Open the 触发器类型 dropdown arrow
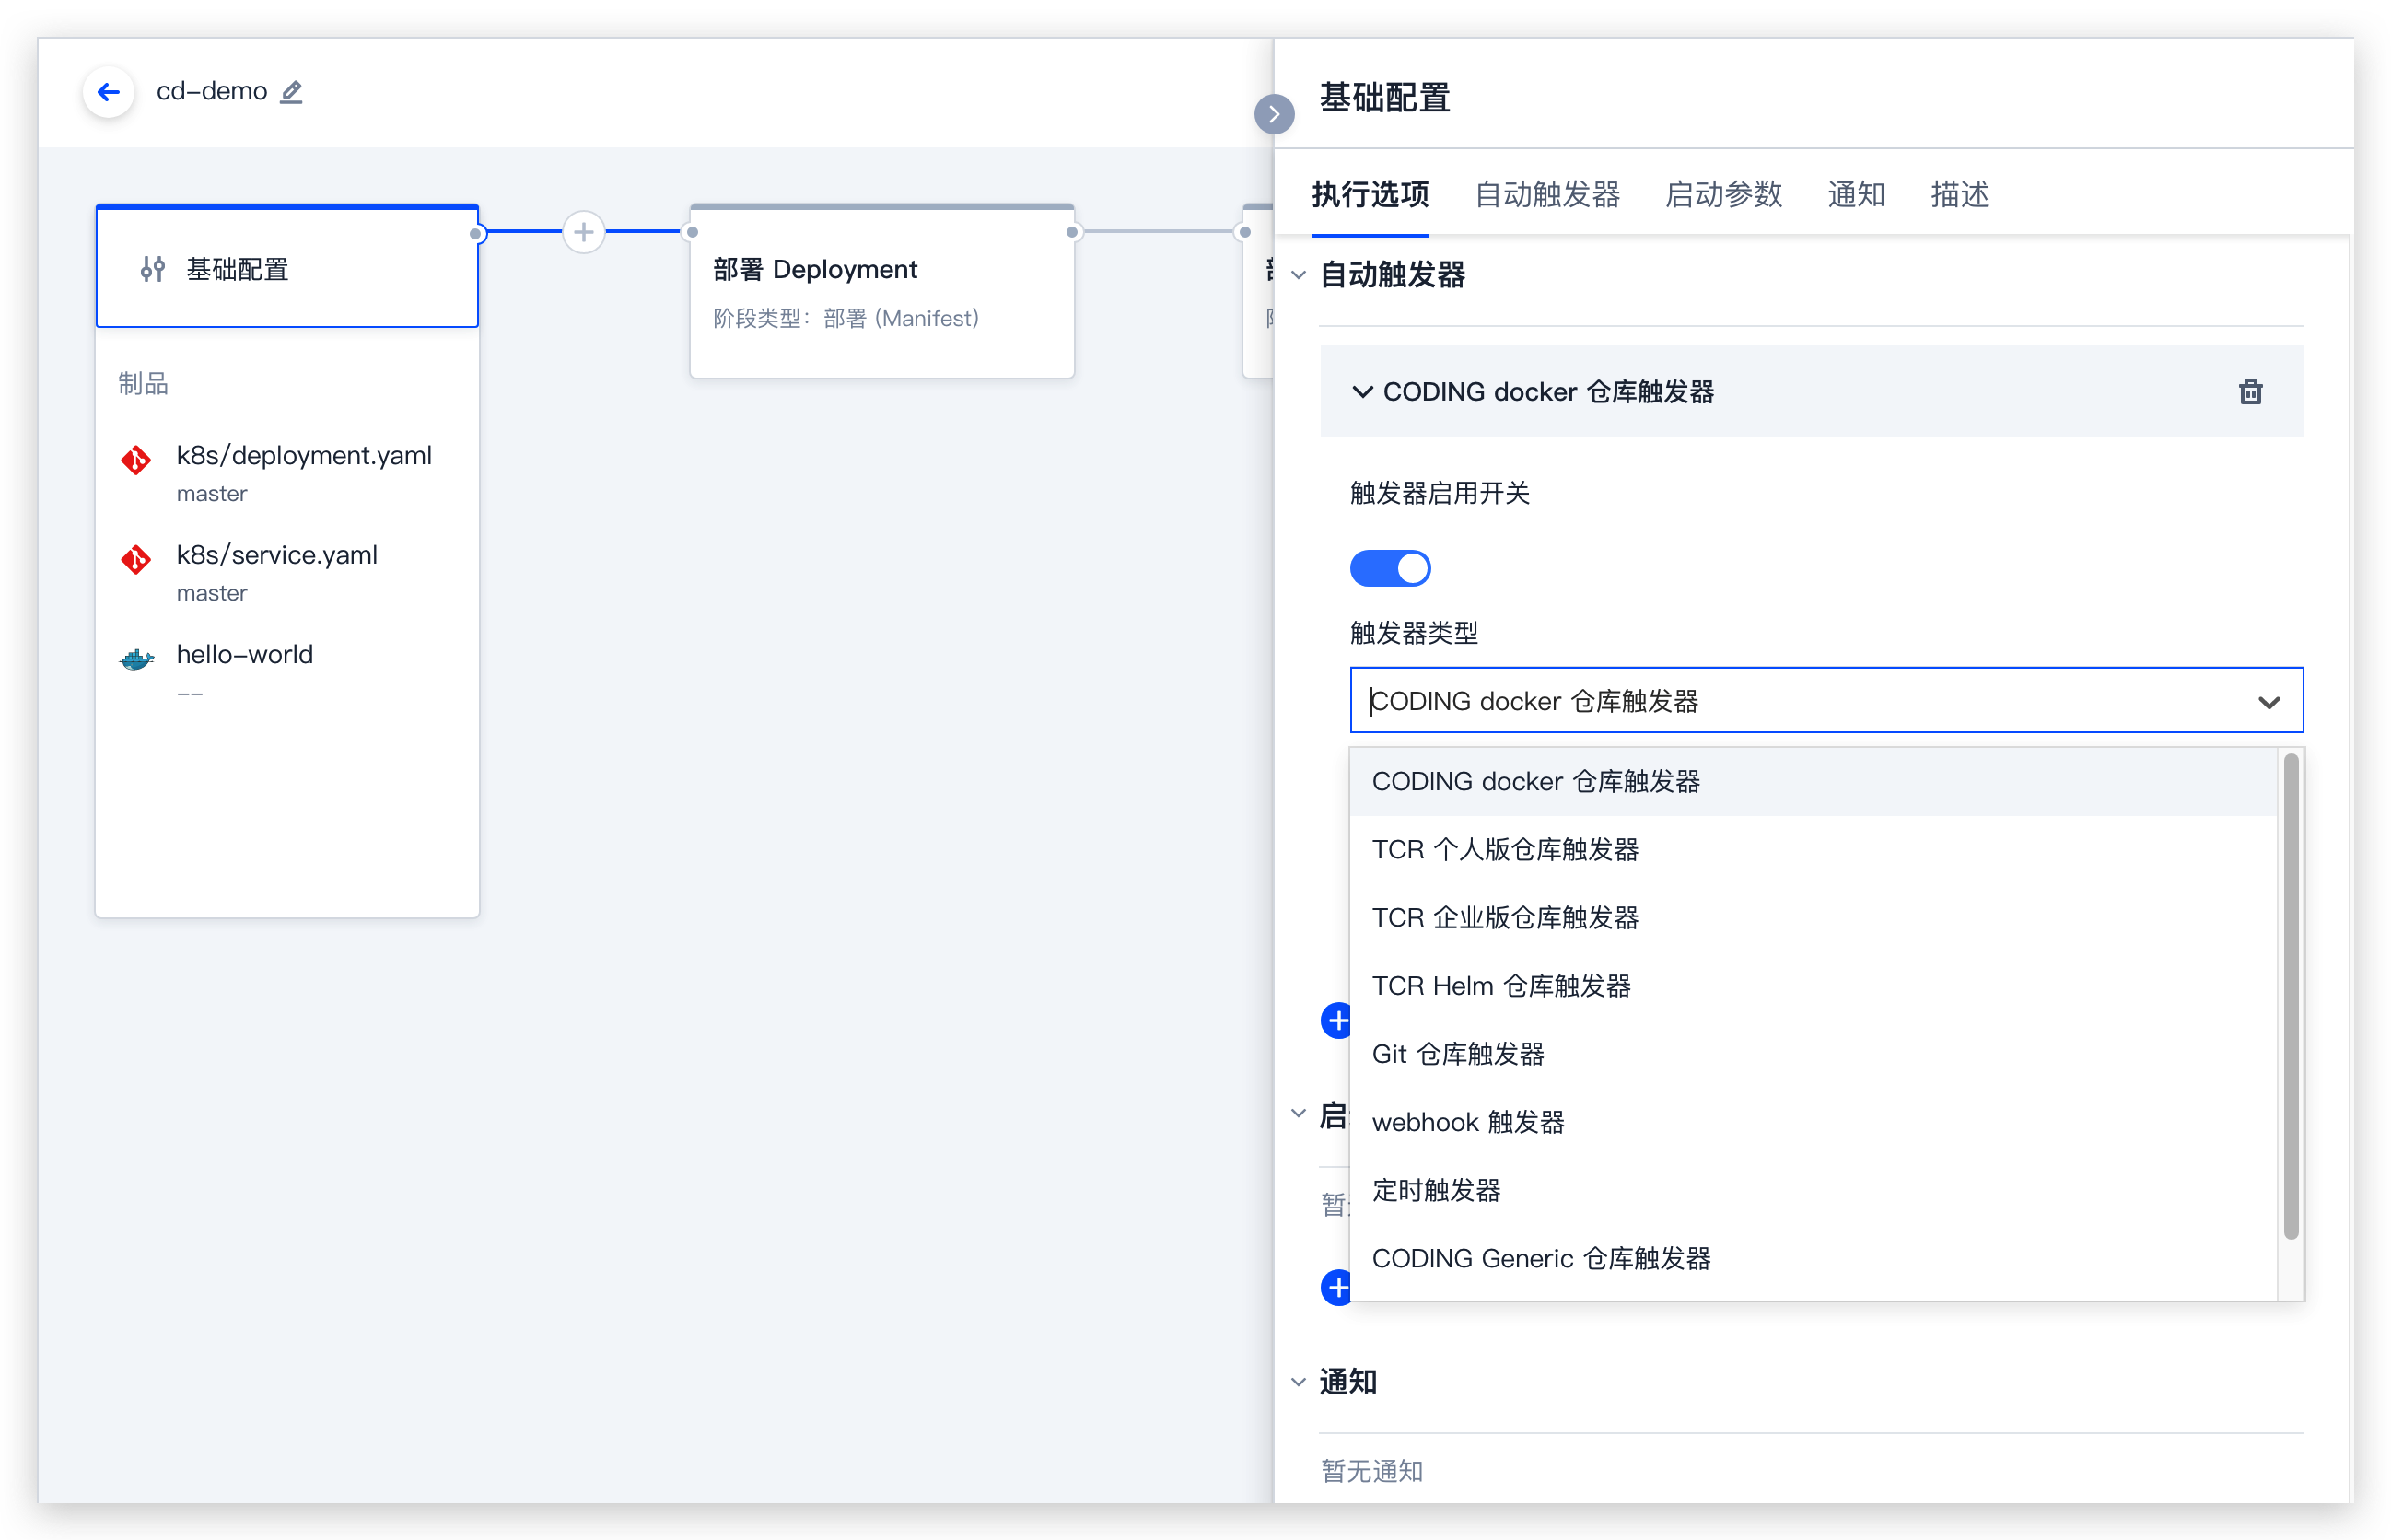 (x=2269, y=702)
